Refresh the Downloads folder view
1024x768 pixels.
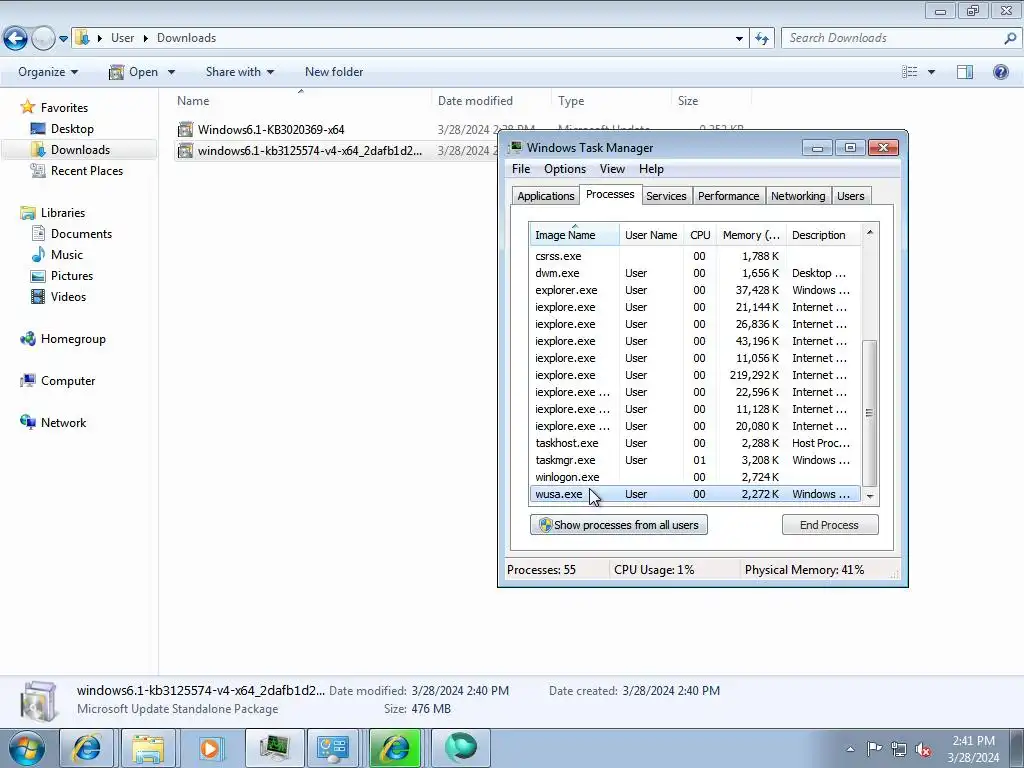pos(761,39)
